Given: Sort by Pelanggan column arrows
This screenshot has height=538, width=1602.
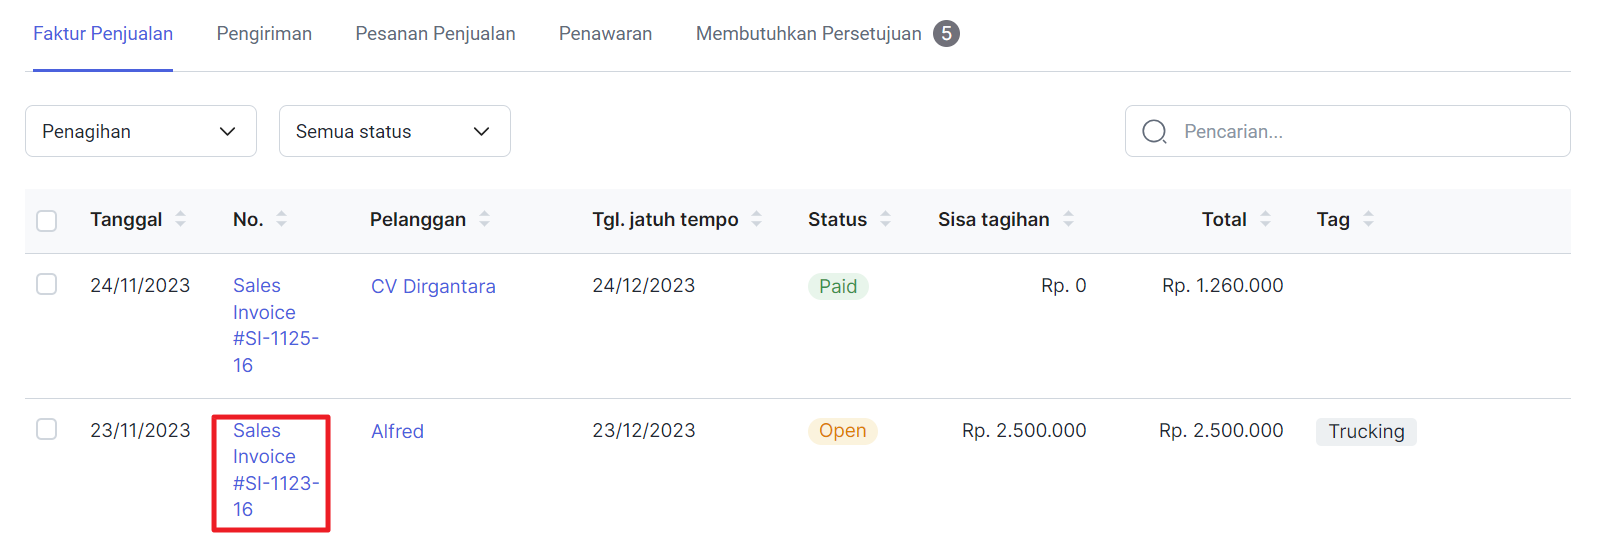Looking at the screenshot, I should (484, 219).
